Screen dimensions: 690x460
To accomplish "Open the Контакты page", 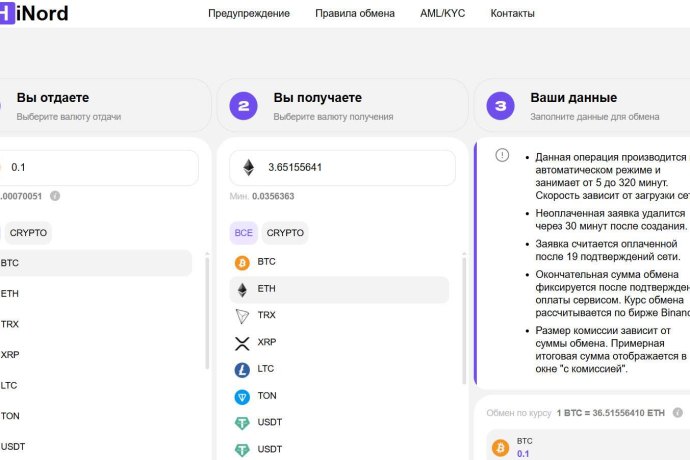I will [x=512, y=14].
